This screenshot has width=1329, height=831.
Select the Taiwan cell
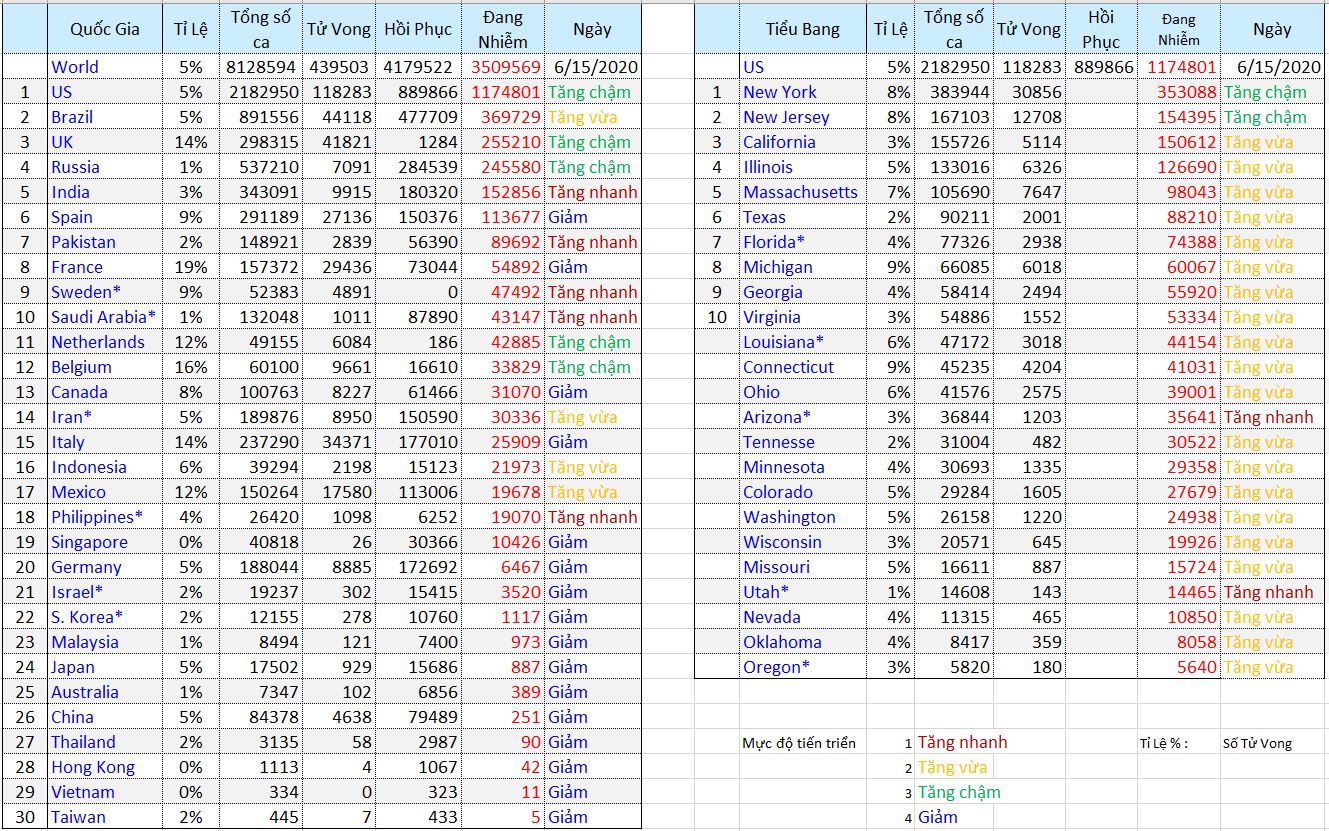(x=105, y=817)
